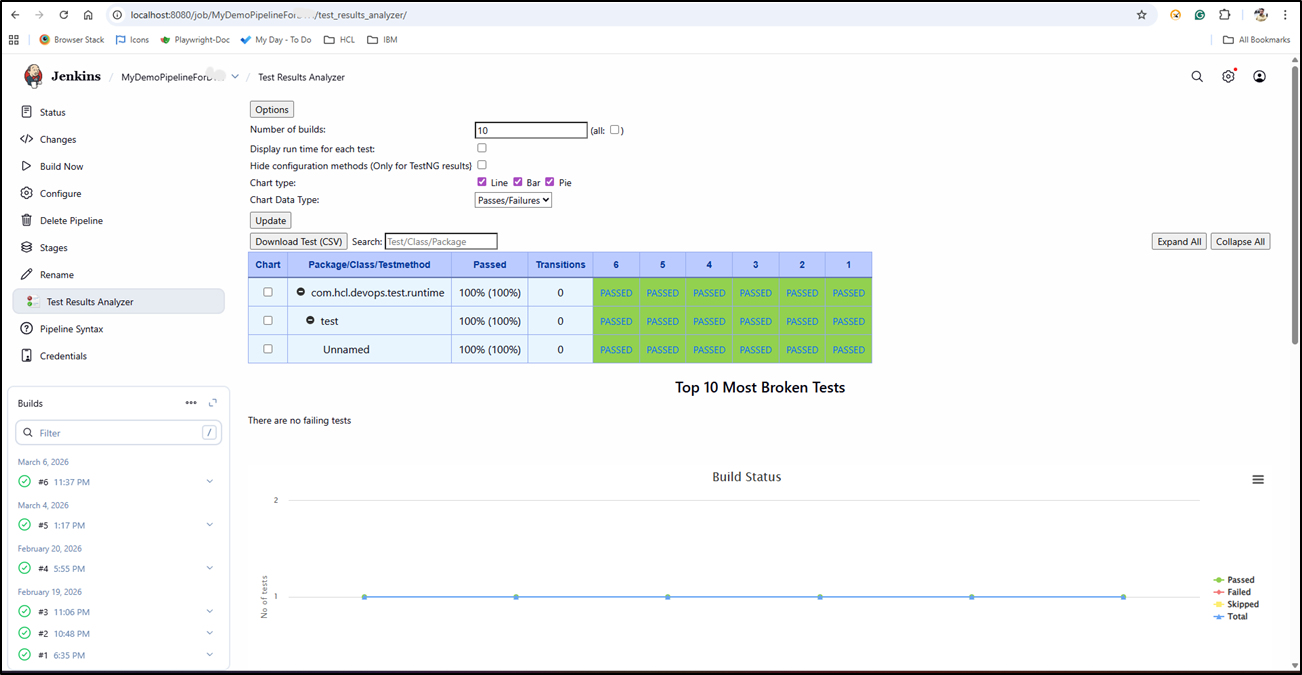Click the build #4 success status icon
Image resolution: width=1302 pixels, height=675 pixels.
click(25, 568)
